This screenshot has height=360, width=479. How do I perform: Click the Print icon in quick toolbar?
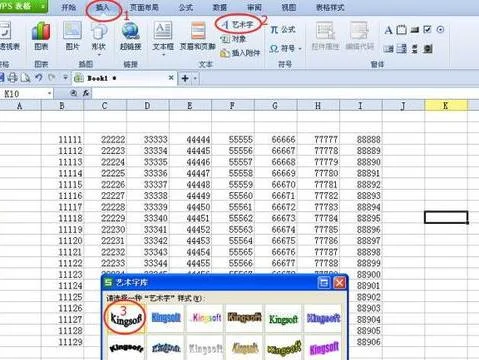pyautogui.click(x=13, y=78)
